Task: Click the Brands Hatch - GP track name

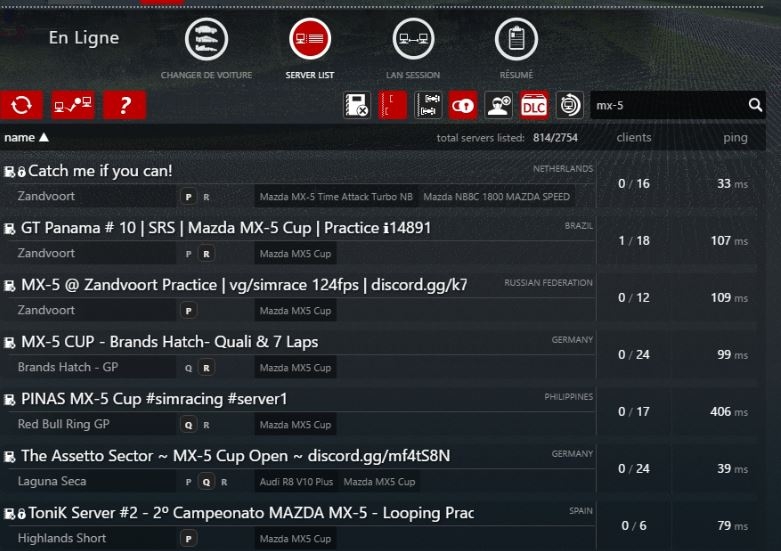Action: pos(68,367)
